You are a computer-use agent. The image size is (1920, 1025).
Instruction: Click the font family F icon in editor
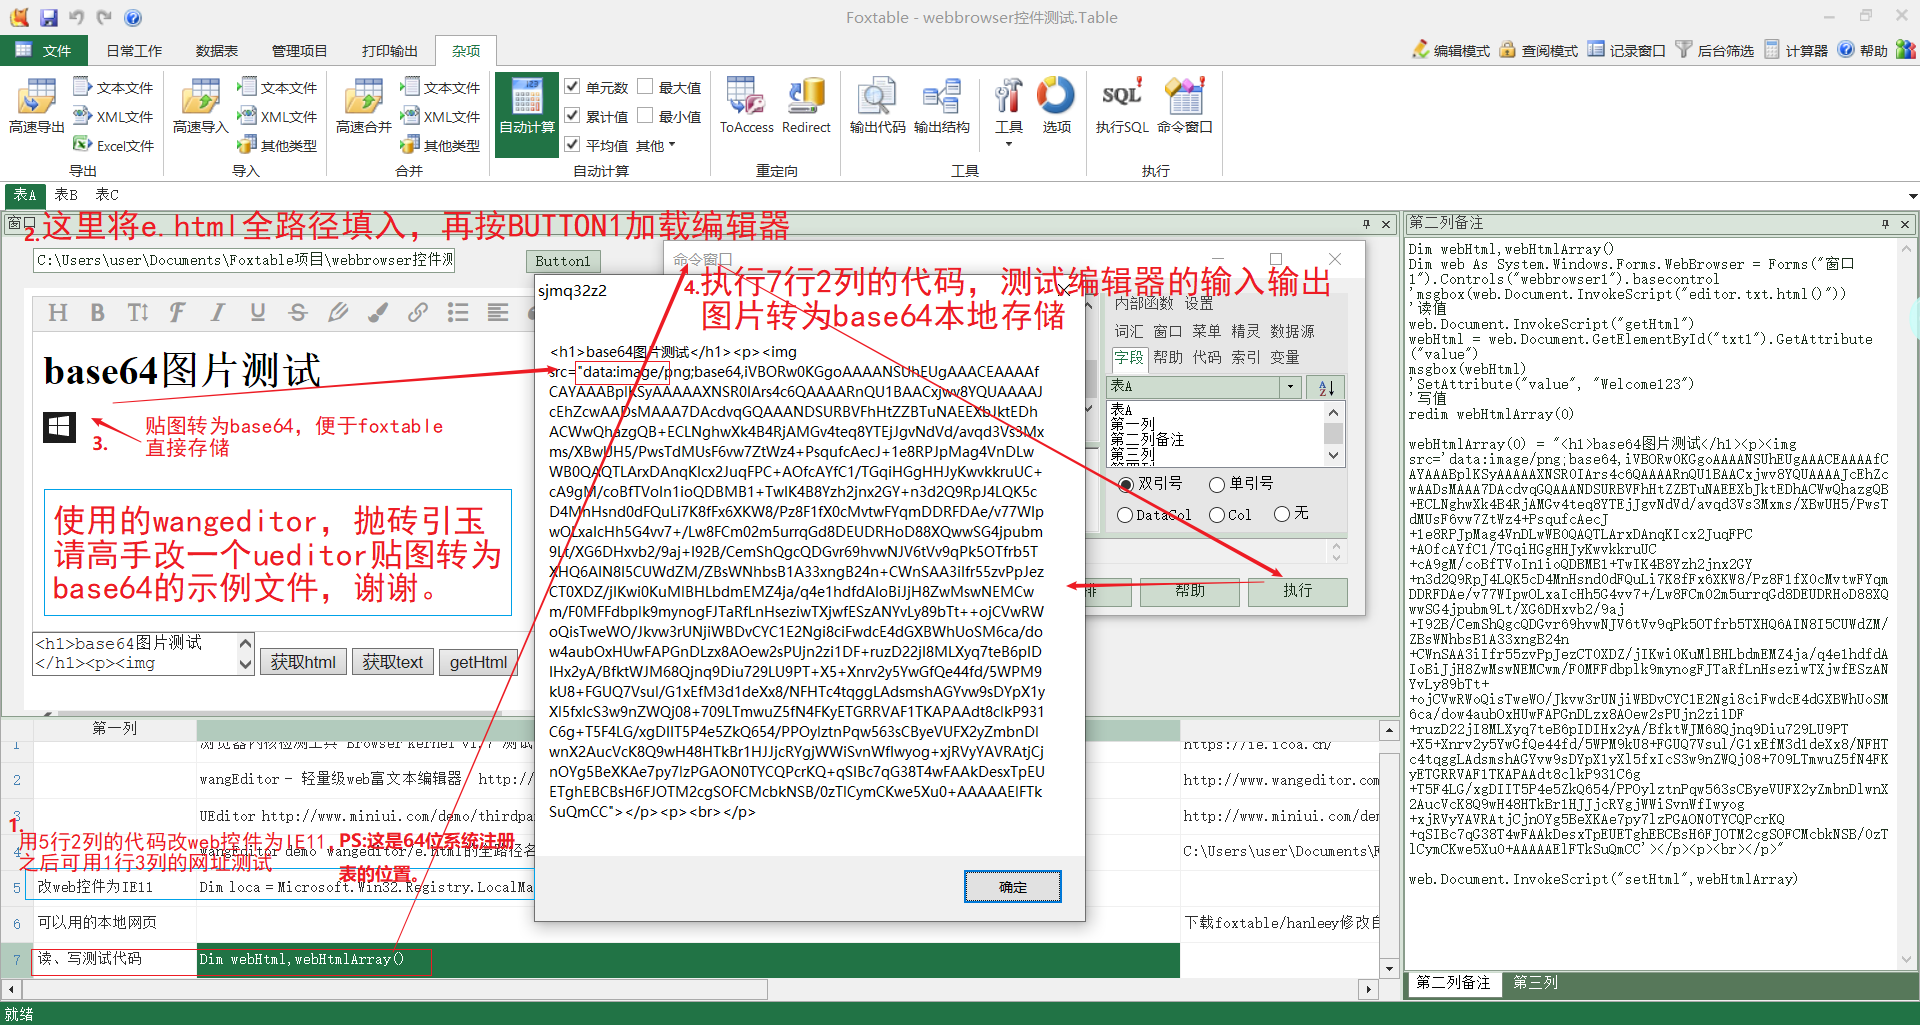[177, 313]
